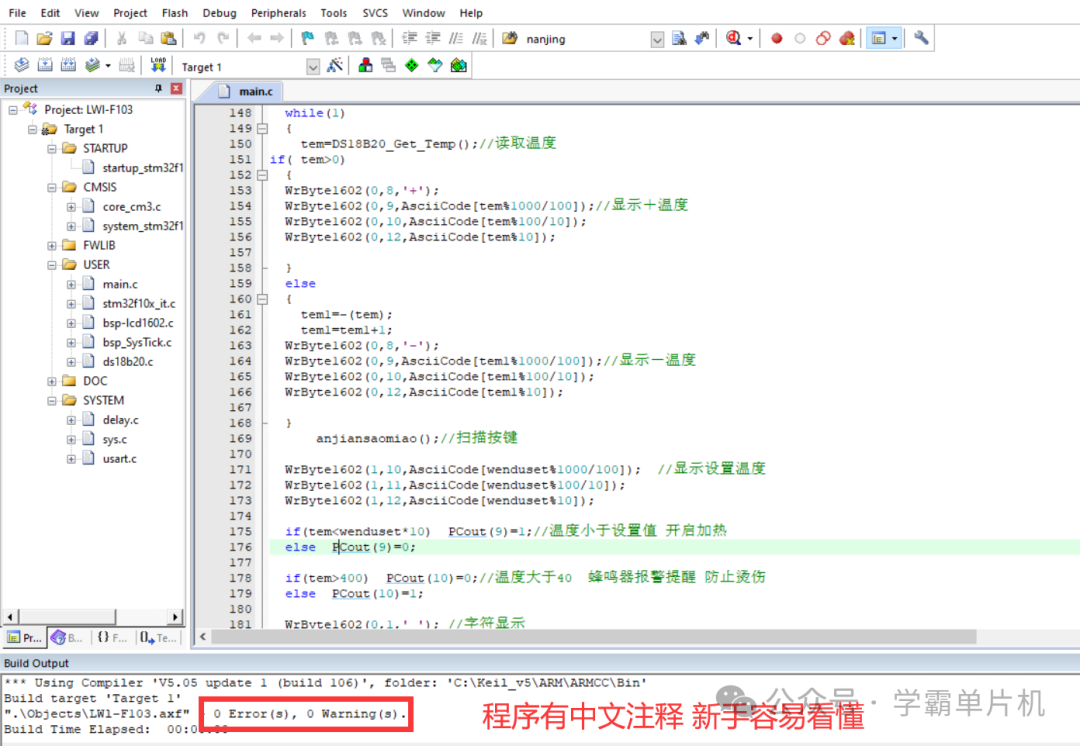Click project tree scrollbar right arrow
1080x746 pixels.
tap(176, 617)
